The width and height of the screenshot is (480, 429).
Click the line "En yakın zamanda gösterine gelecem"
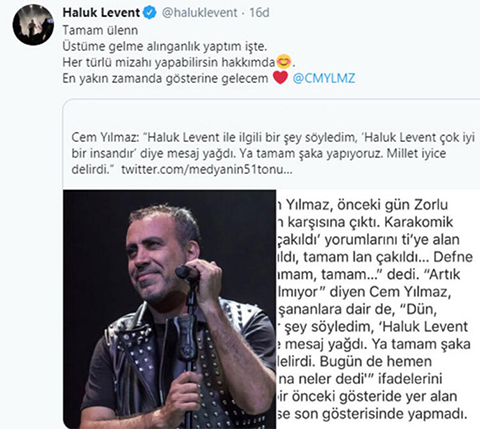pyautogui.click(x=165, y=78)
